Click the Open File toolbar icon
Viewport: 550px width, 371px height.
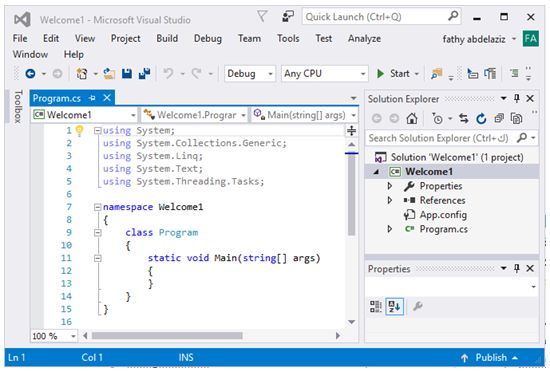click(109, 74)
